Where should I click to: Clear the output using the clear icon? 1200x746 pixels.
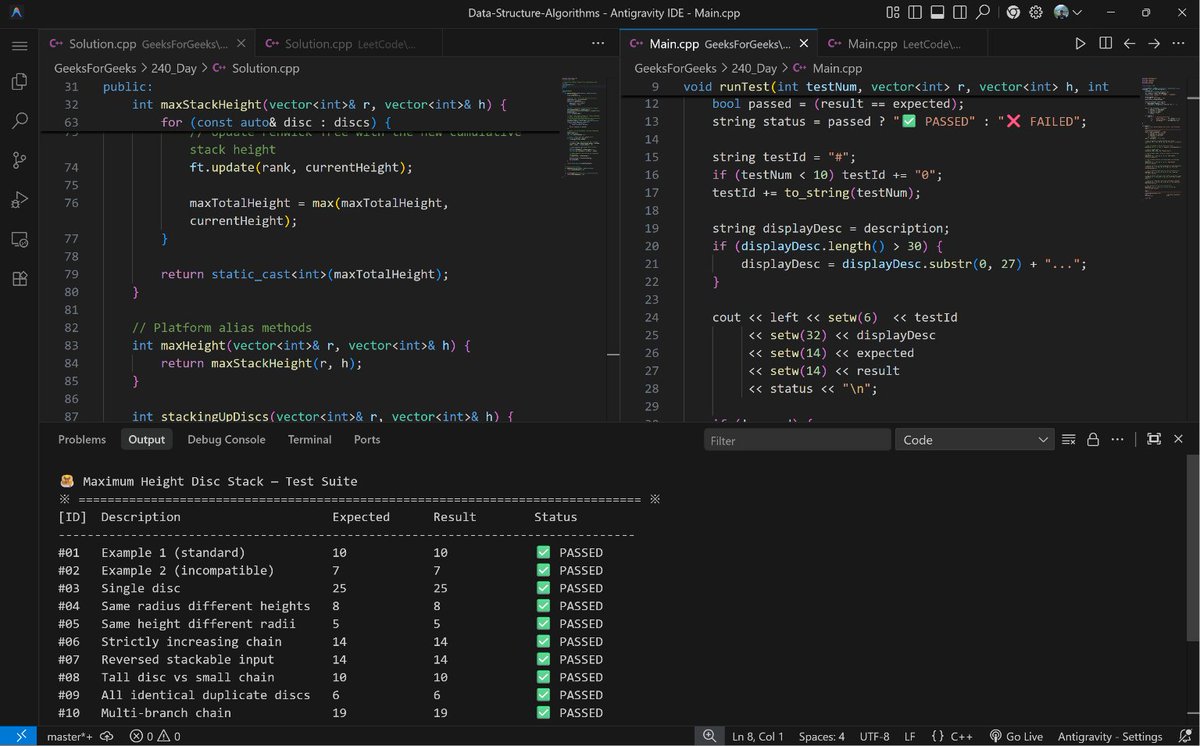click(x=1068, y=440)
